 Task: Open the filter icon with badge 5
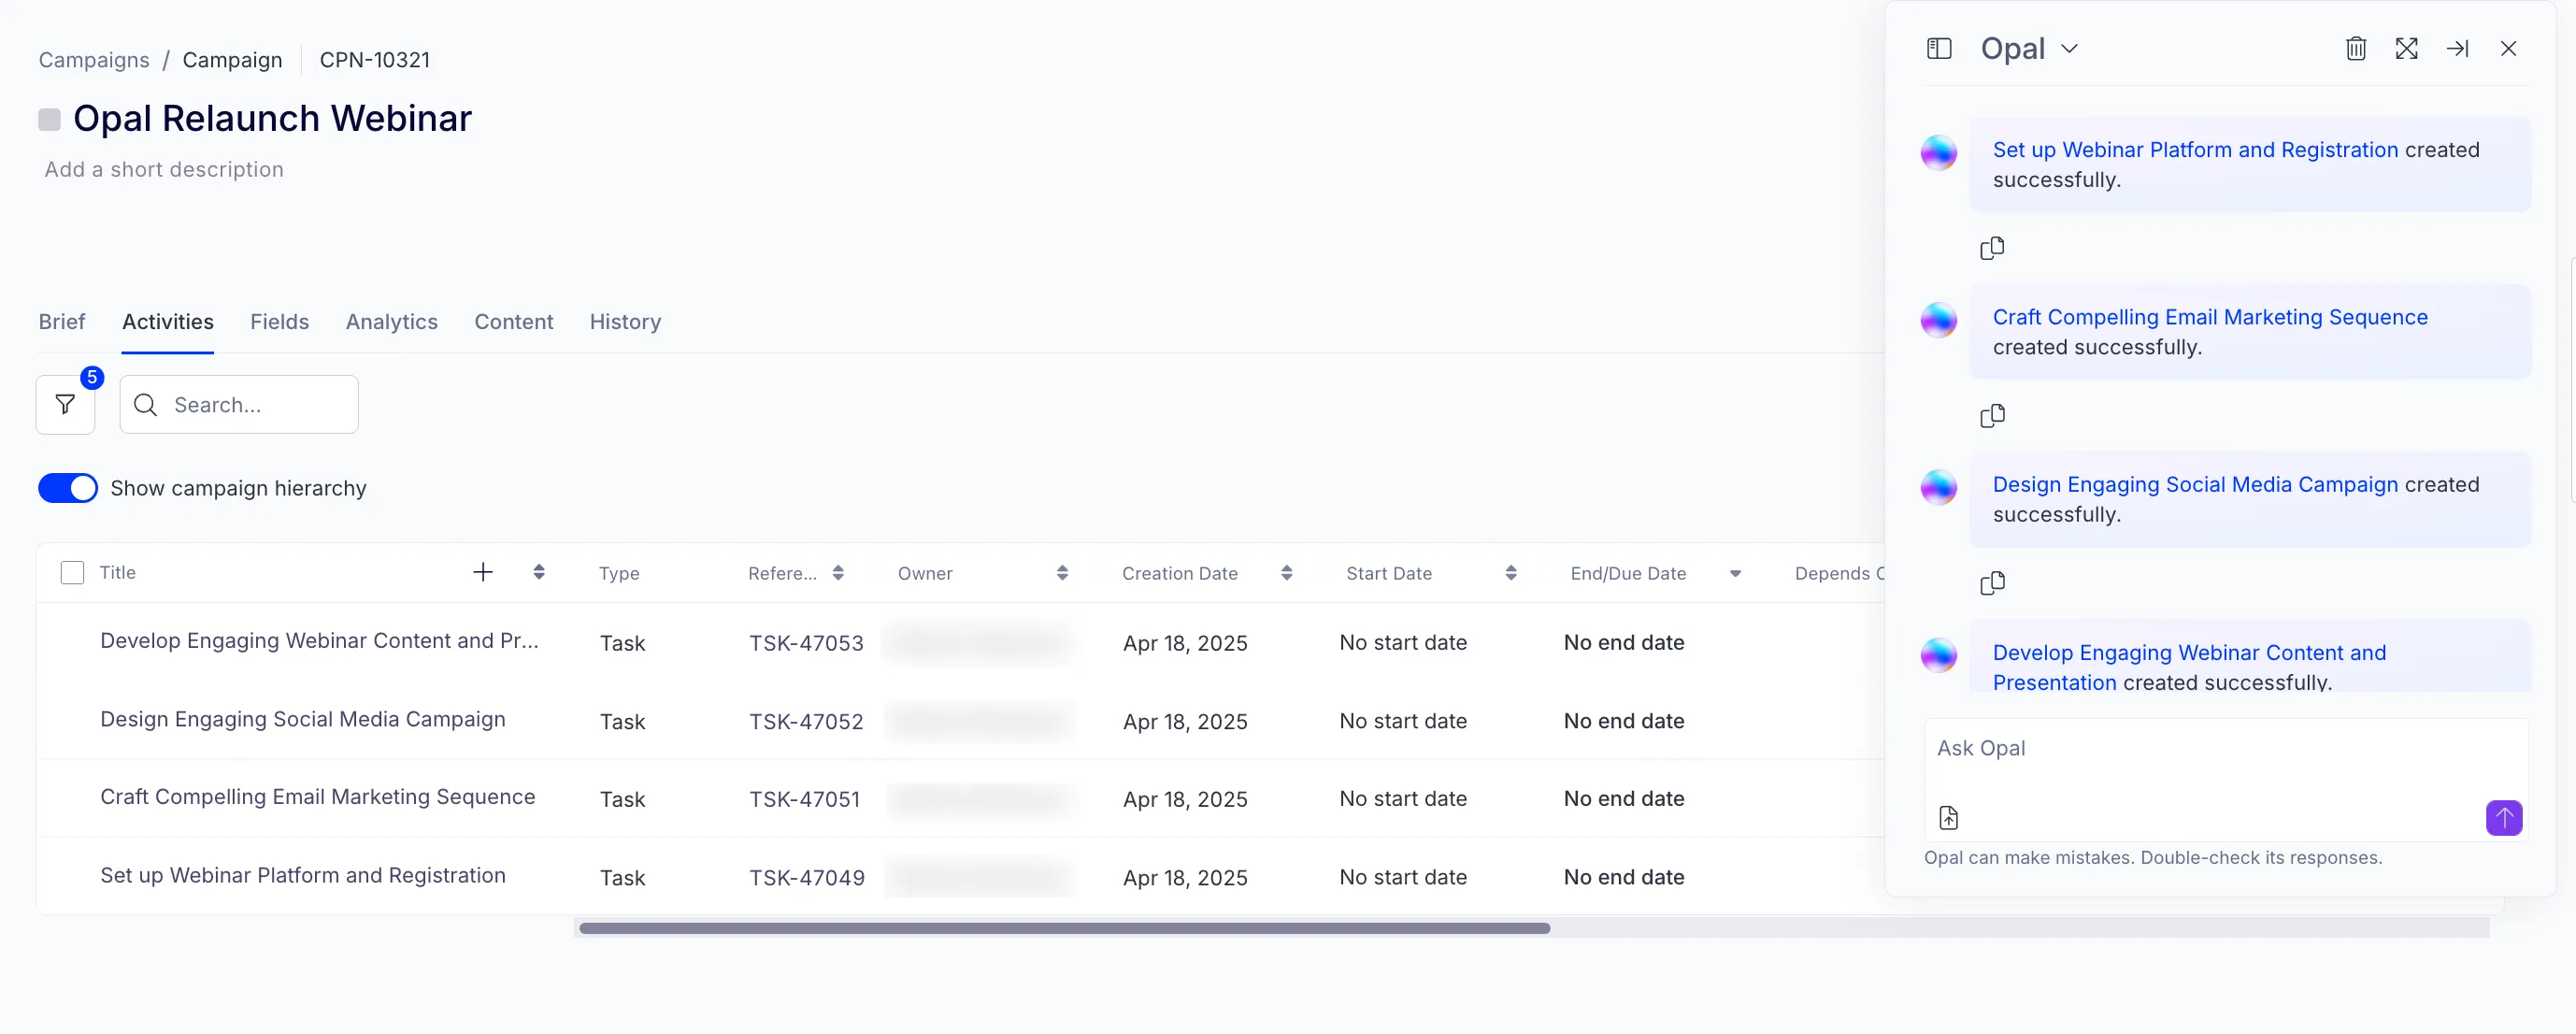[65, 404]
